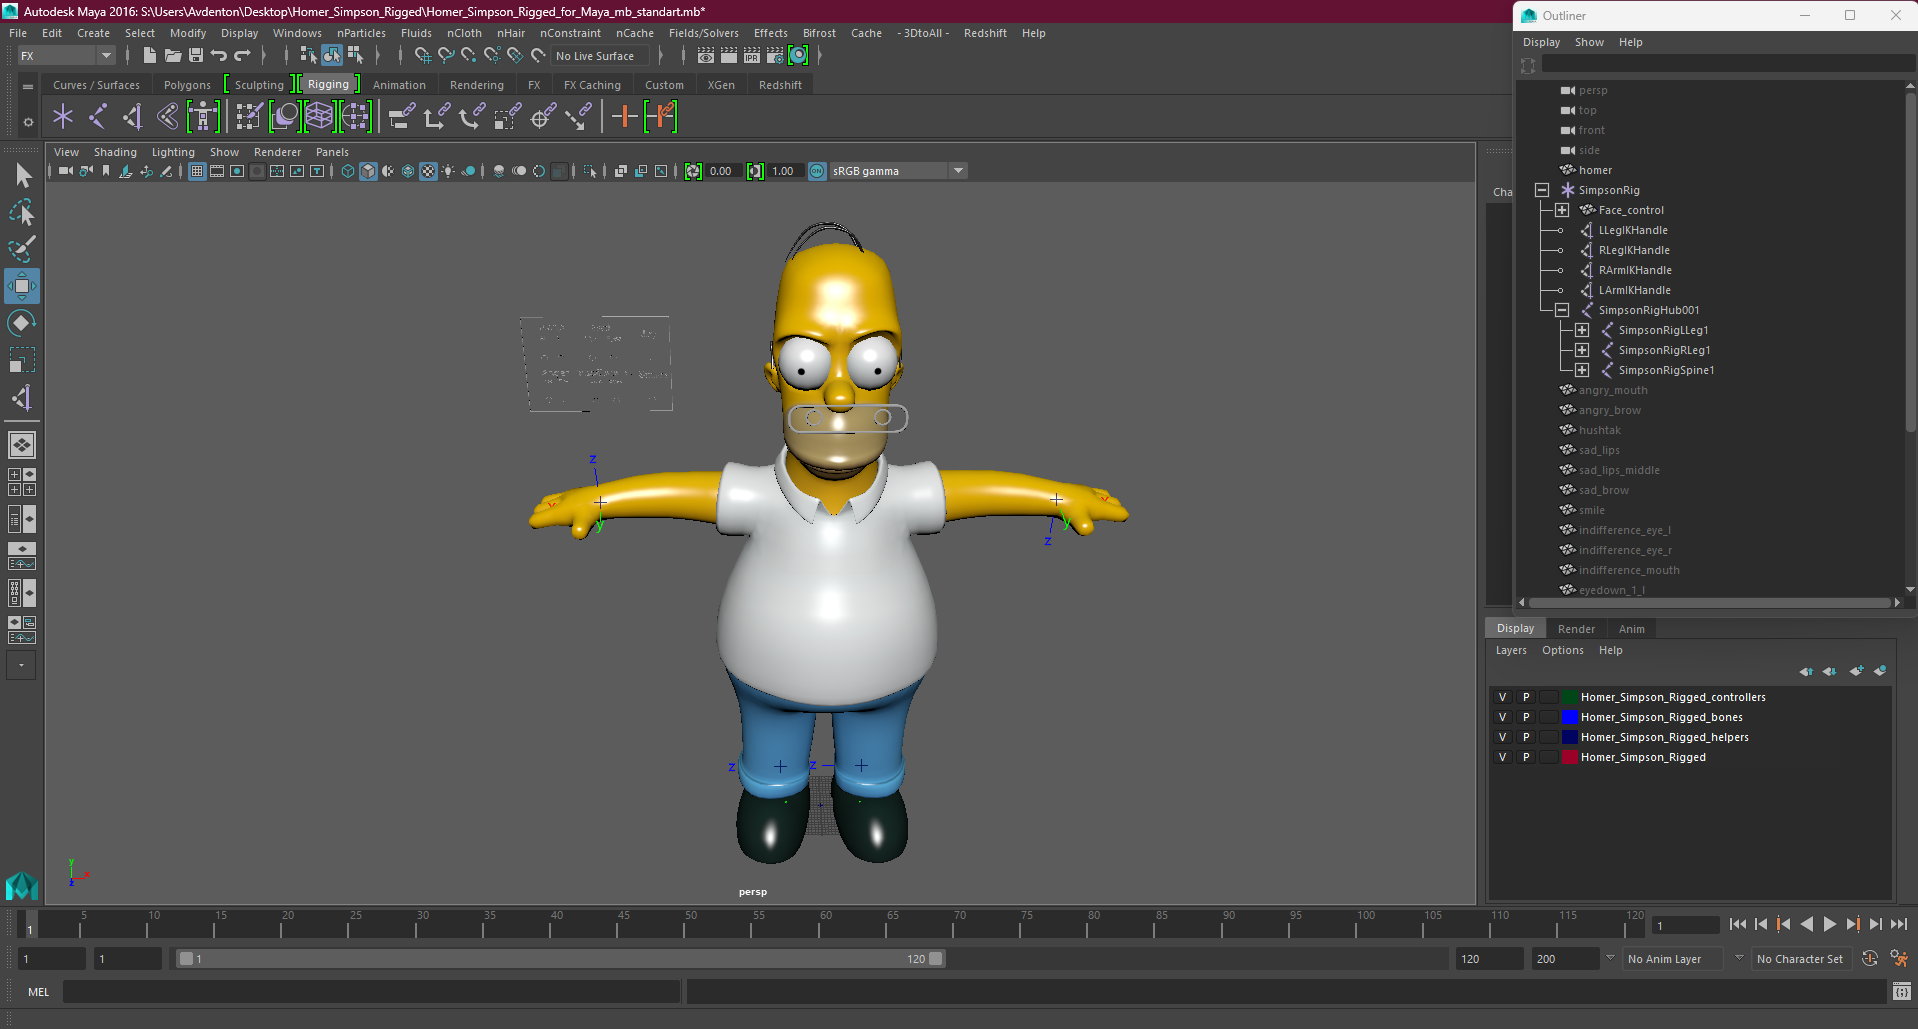Click the Outliner search field

click(x=1728, y=64)
